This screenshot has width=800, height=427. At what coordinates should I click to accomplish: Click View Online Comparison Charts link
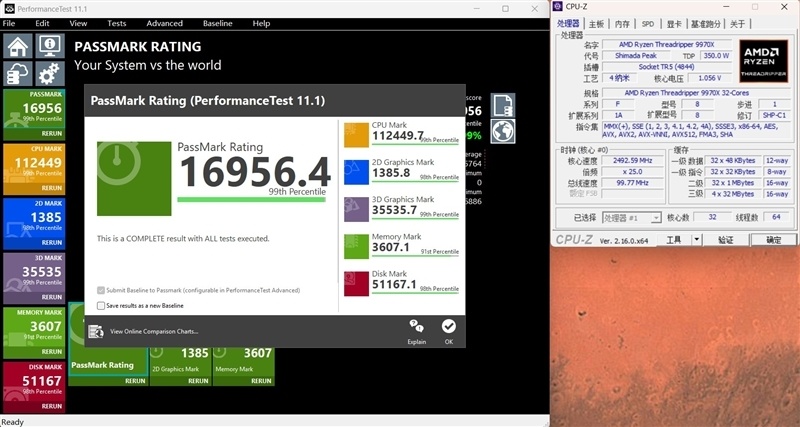(153, 331)
